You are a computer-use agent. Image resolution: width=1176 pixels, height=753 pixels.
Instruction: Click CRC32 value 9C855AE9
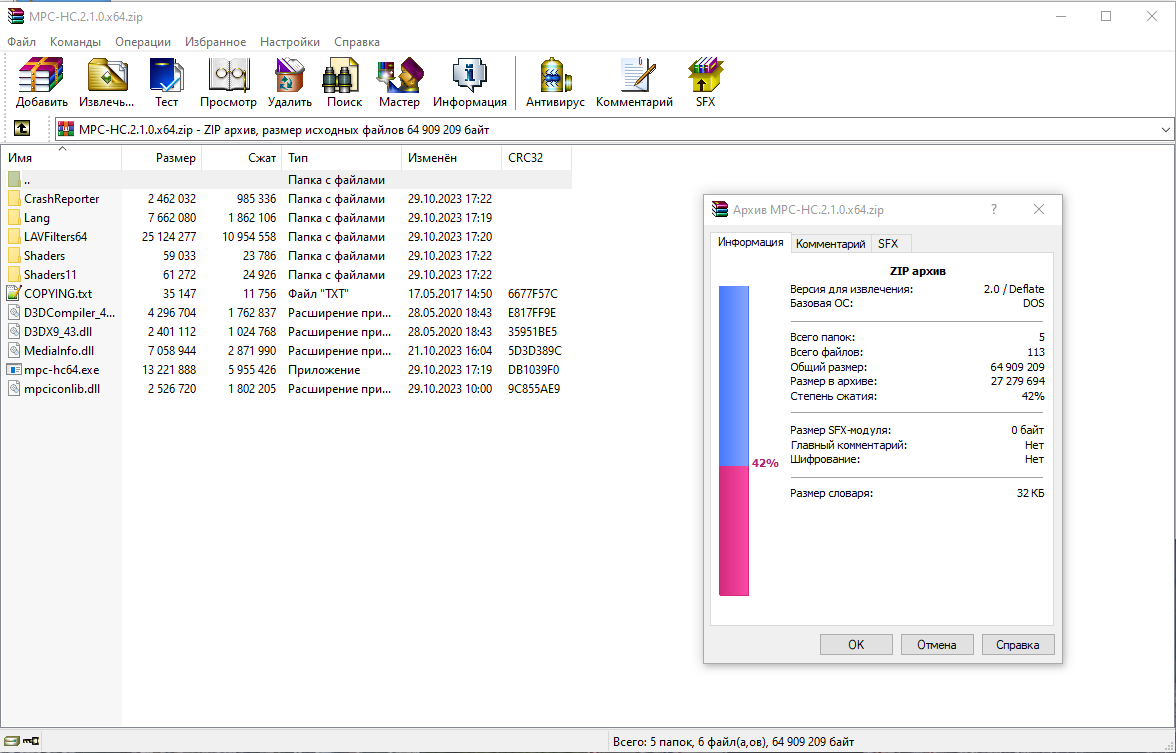534,388
